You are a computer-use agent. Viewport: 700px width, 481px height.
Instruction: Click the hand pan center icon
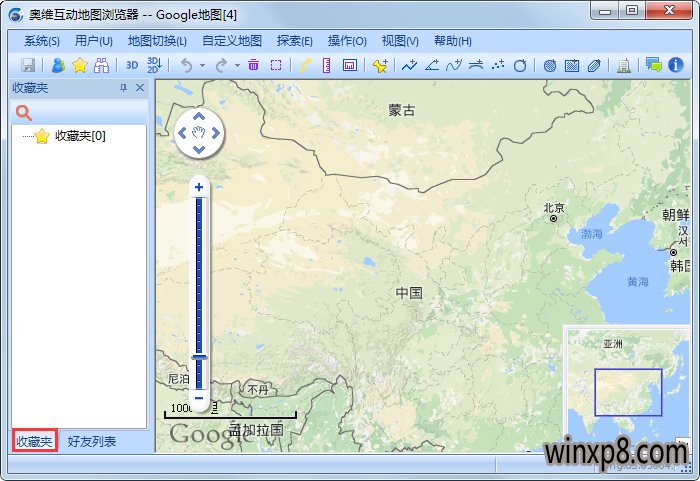199,132
